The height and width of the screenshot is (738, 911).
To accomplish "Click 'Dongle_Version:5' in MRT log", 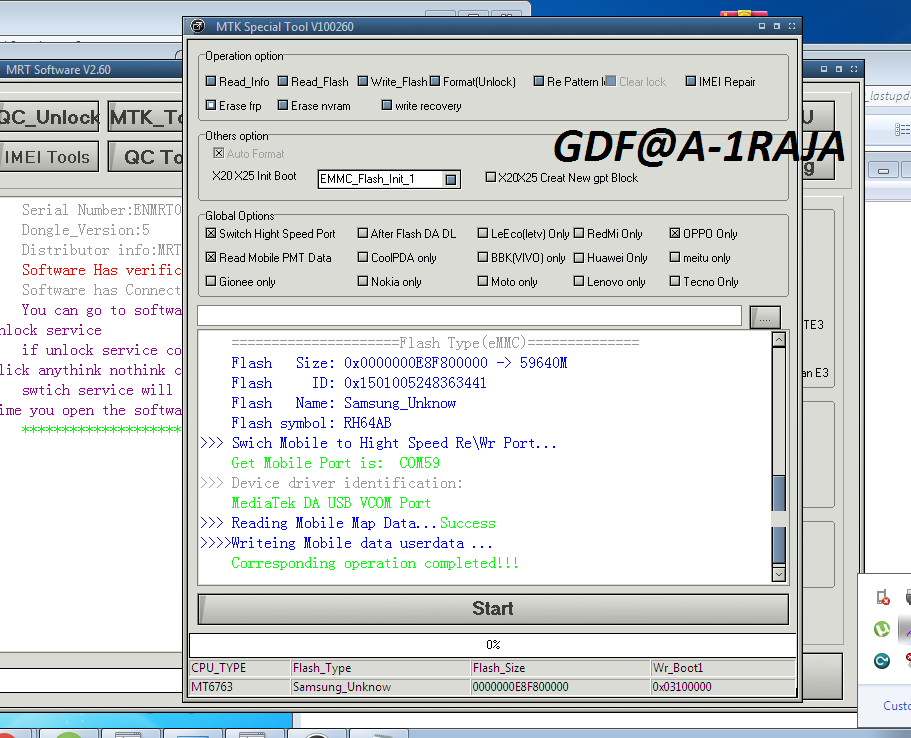I will [85, 230].
